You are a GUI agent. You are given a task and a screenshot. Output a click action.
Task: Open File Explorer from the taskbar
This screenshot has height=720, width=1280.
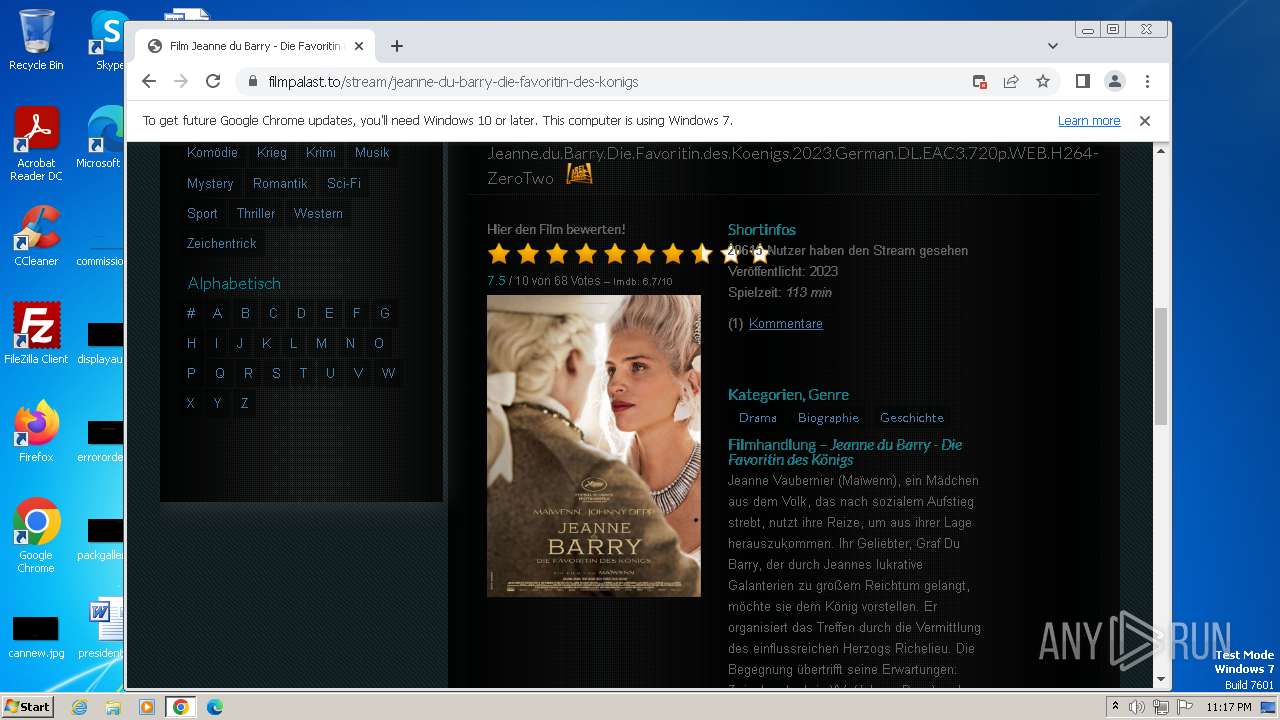point(113,707)
